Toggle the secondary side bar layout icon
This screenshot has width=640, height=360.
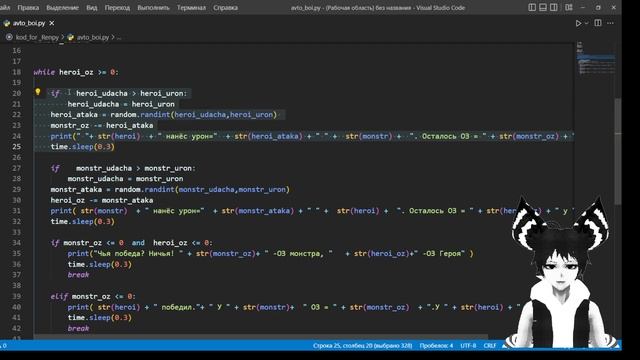[x=554, y=7]
